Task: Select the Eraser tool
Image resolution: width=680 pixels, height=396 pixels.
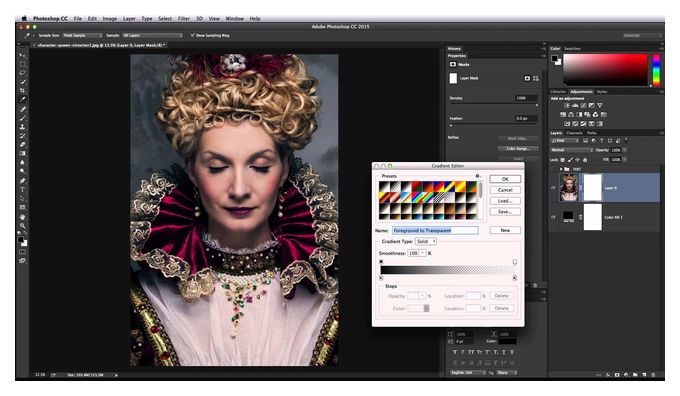Action: coord(22,144)
